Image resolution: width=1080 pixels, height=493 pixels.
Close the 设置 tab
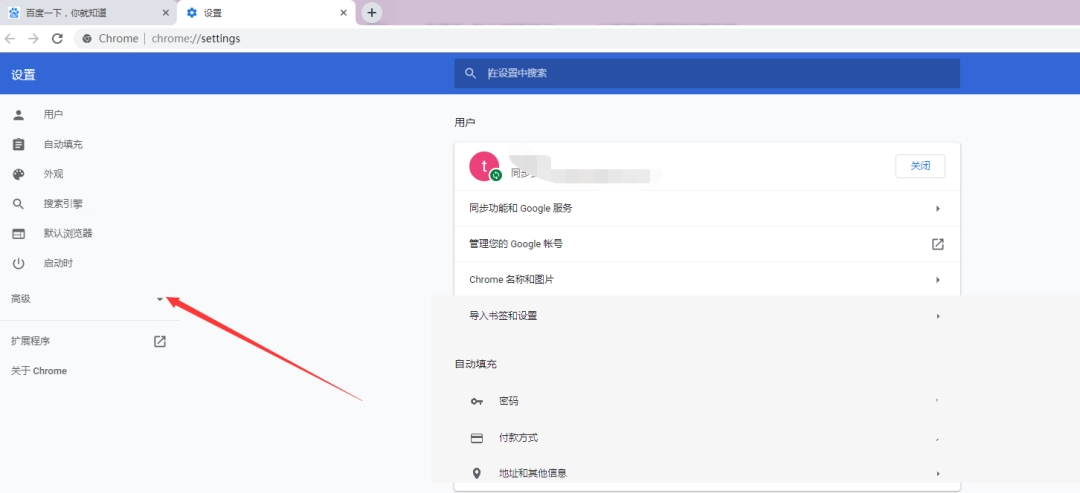(x=344, y=13)
